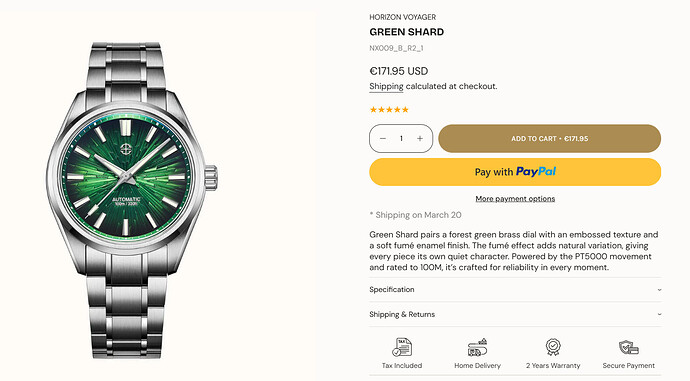Click the Secure Payment shield icon

coord(628,348)
